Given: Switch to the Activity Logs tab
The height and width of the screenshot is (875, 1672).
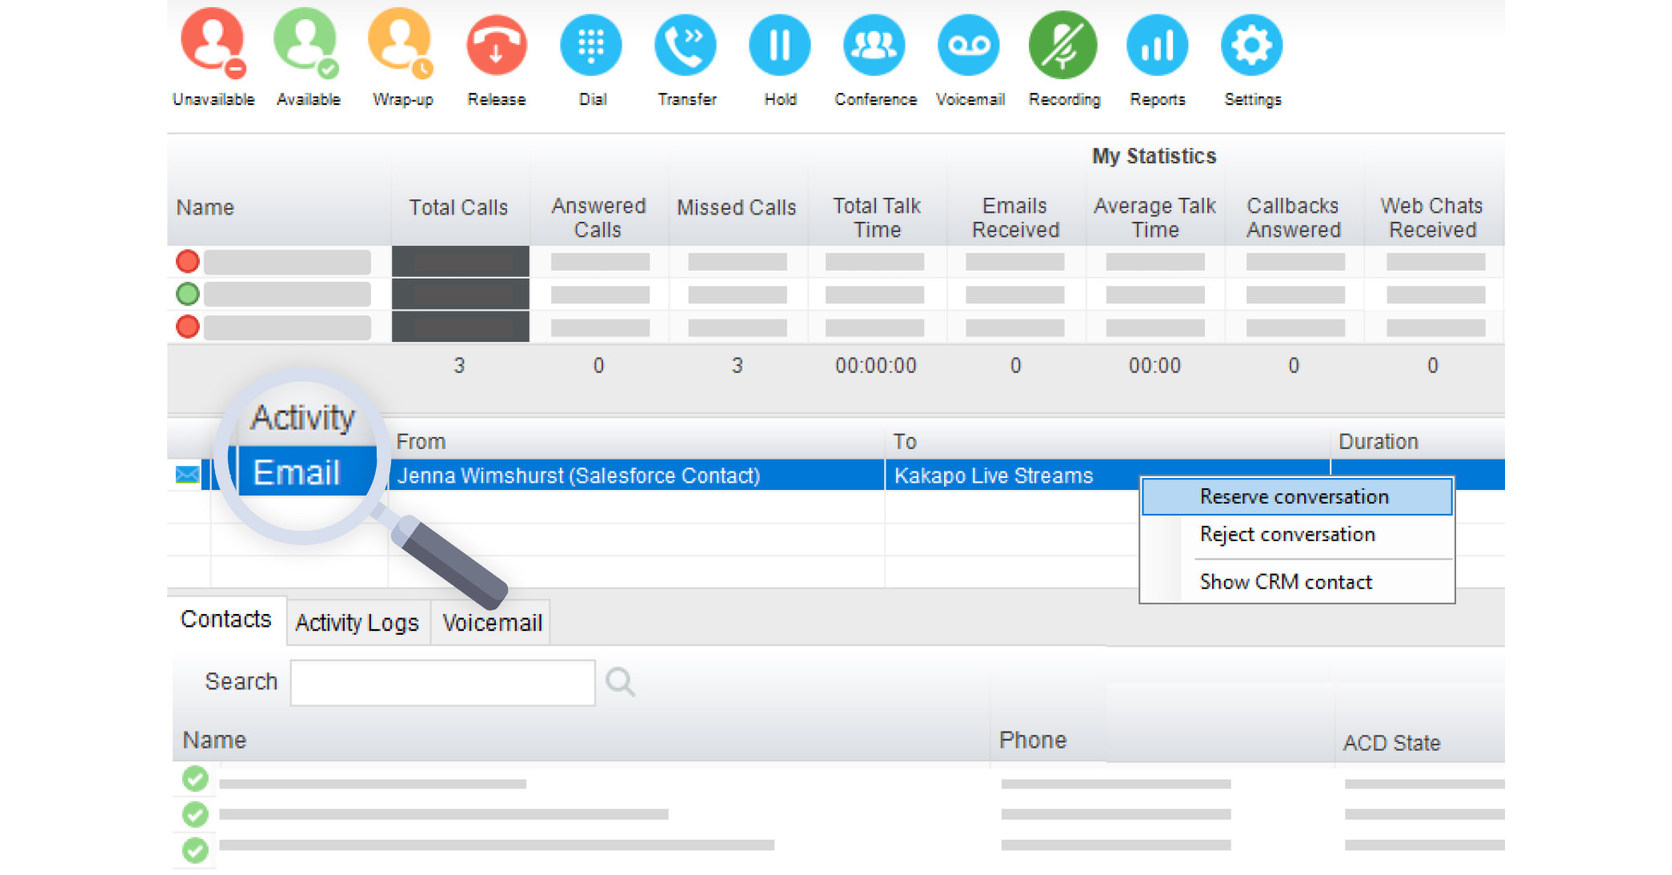Looking at the screenshot, I should 357,623.
